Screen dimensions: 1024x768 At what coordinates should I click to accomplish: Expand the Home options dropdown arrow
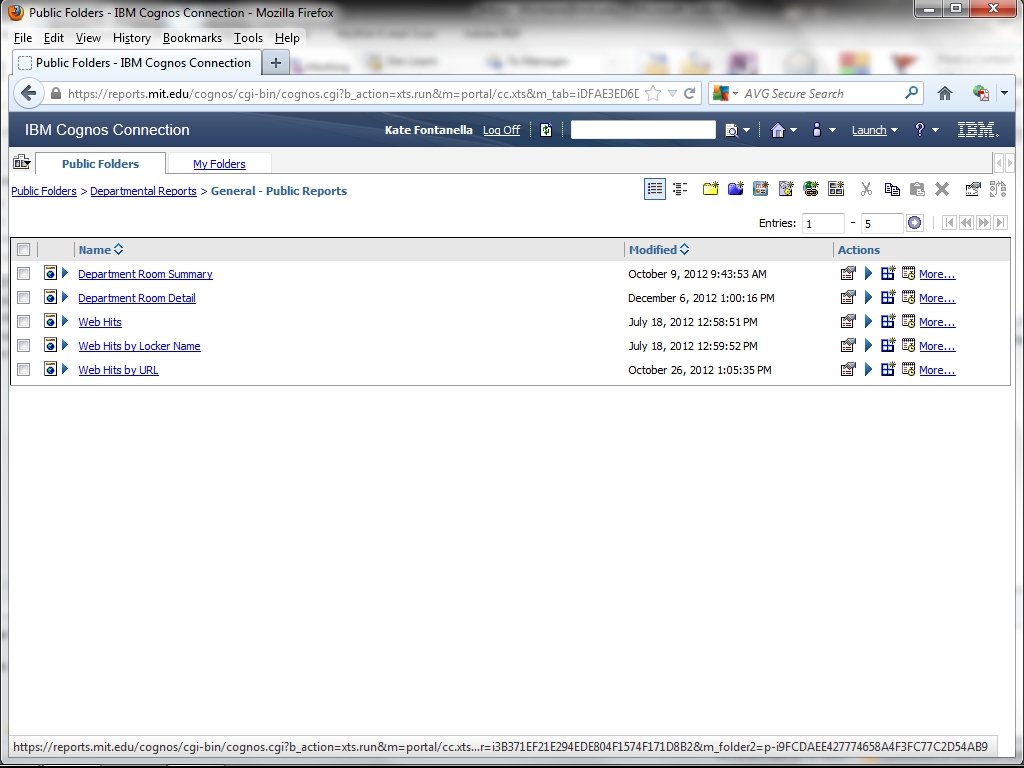pyautogui.click(x=794, y=130)
